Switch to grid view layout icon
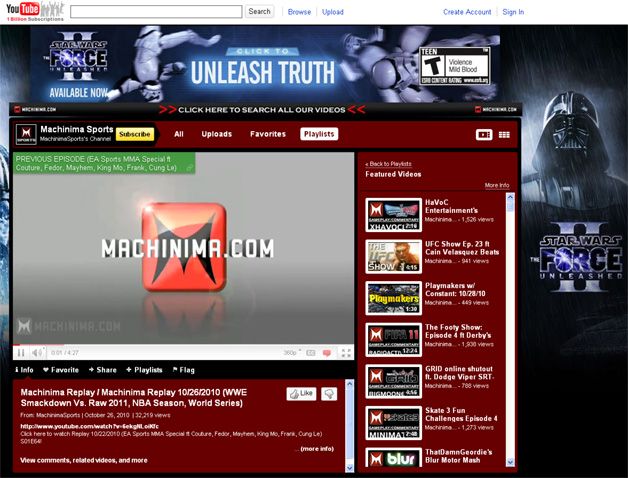The height and width of the screenshot is (478, 628). tap(504, 134)
